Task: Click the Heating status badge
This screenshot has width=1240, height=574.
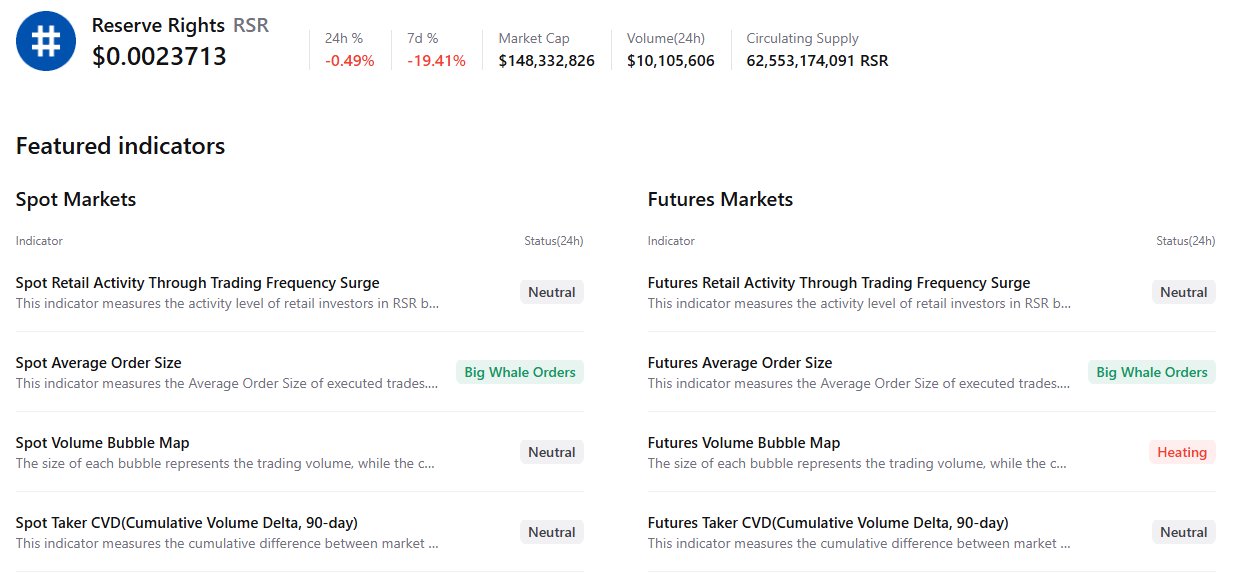Action: pyautogui.click(x=1181, y=452)
